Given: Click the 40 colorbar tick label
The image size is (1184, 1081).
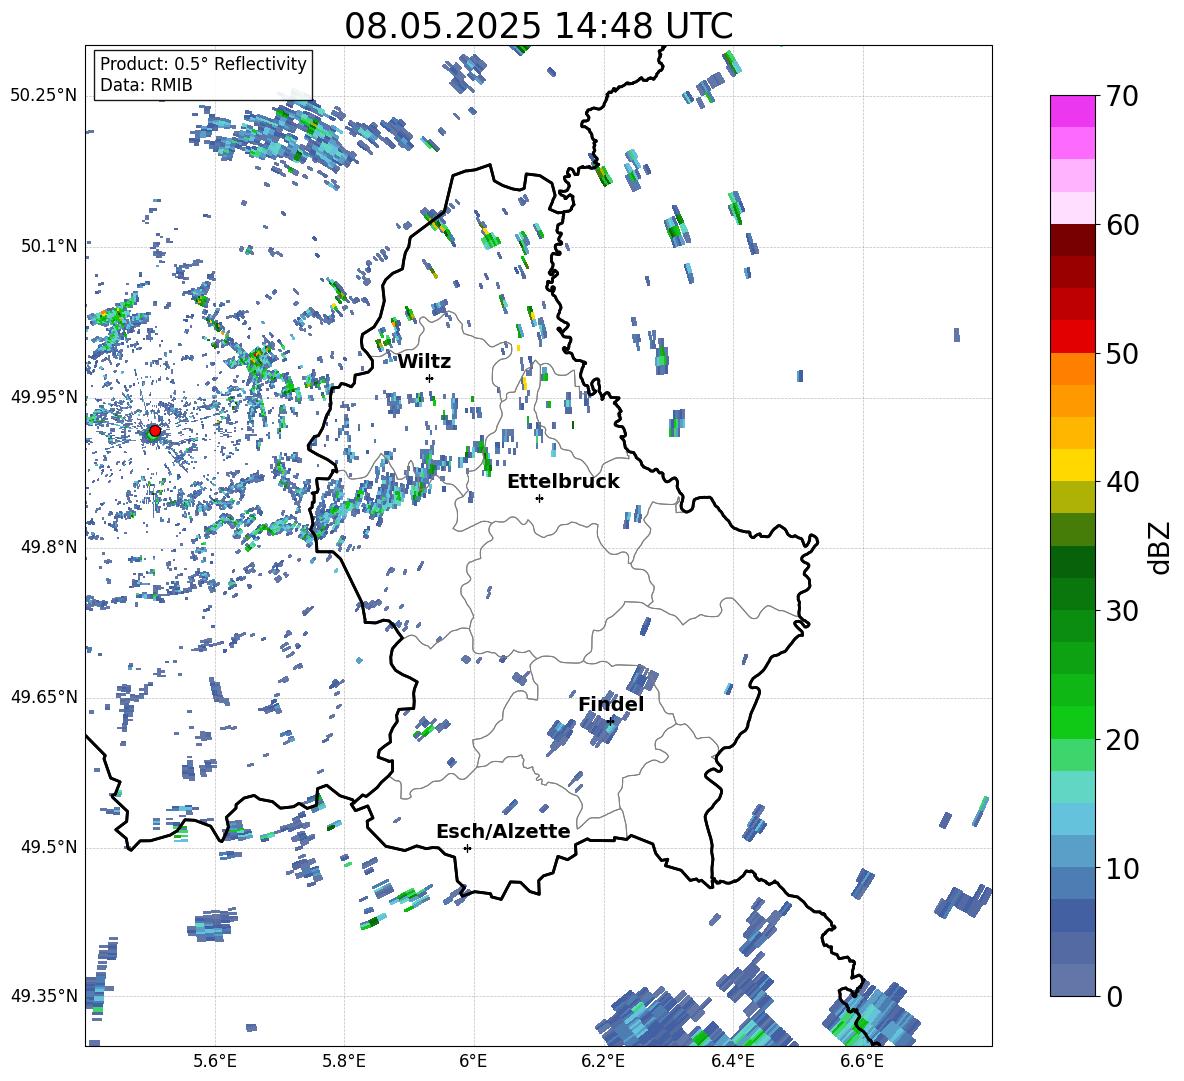Looking at the screenshot, I should (1122, 482).
